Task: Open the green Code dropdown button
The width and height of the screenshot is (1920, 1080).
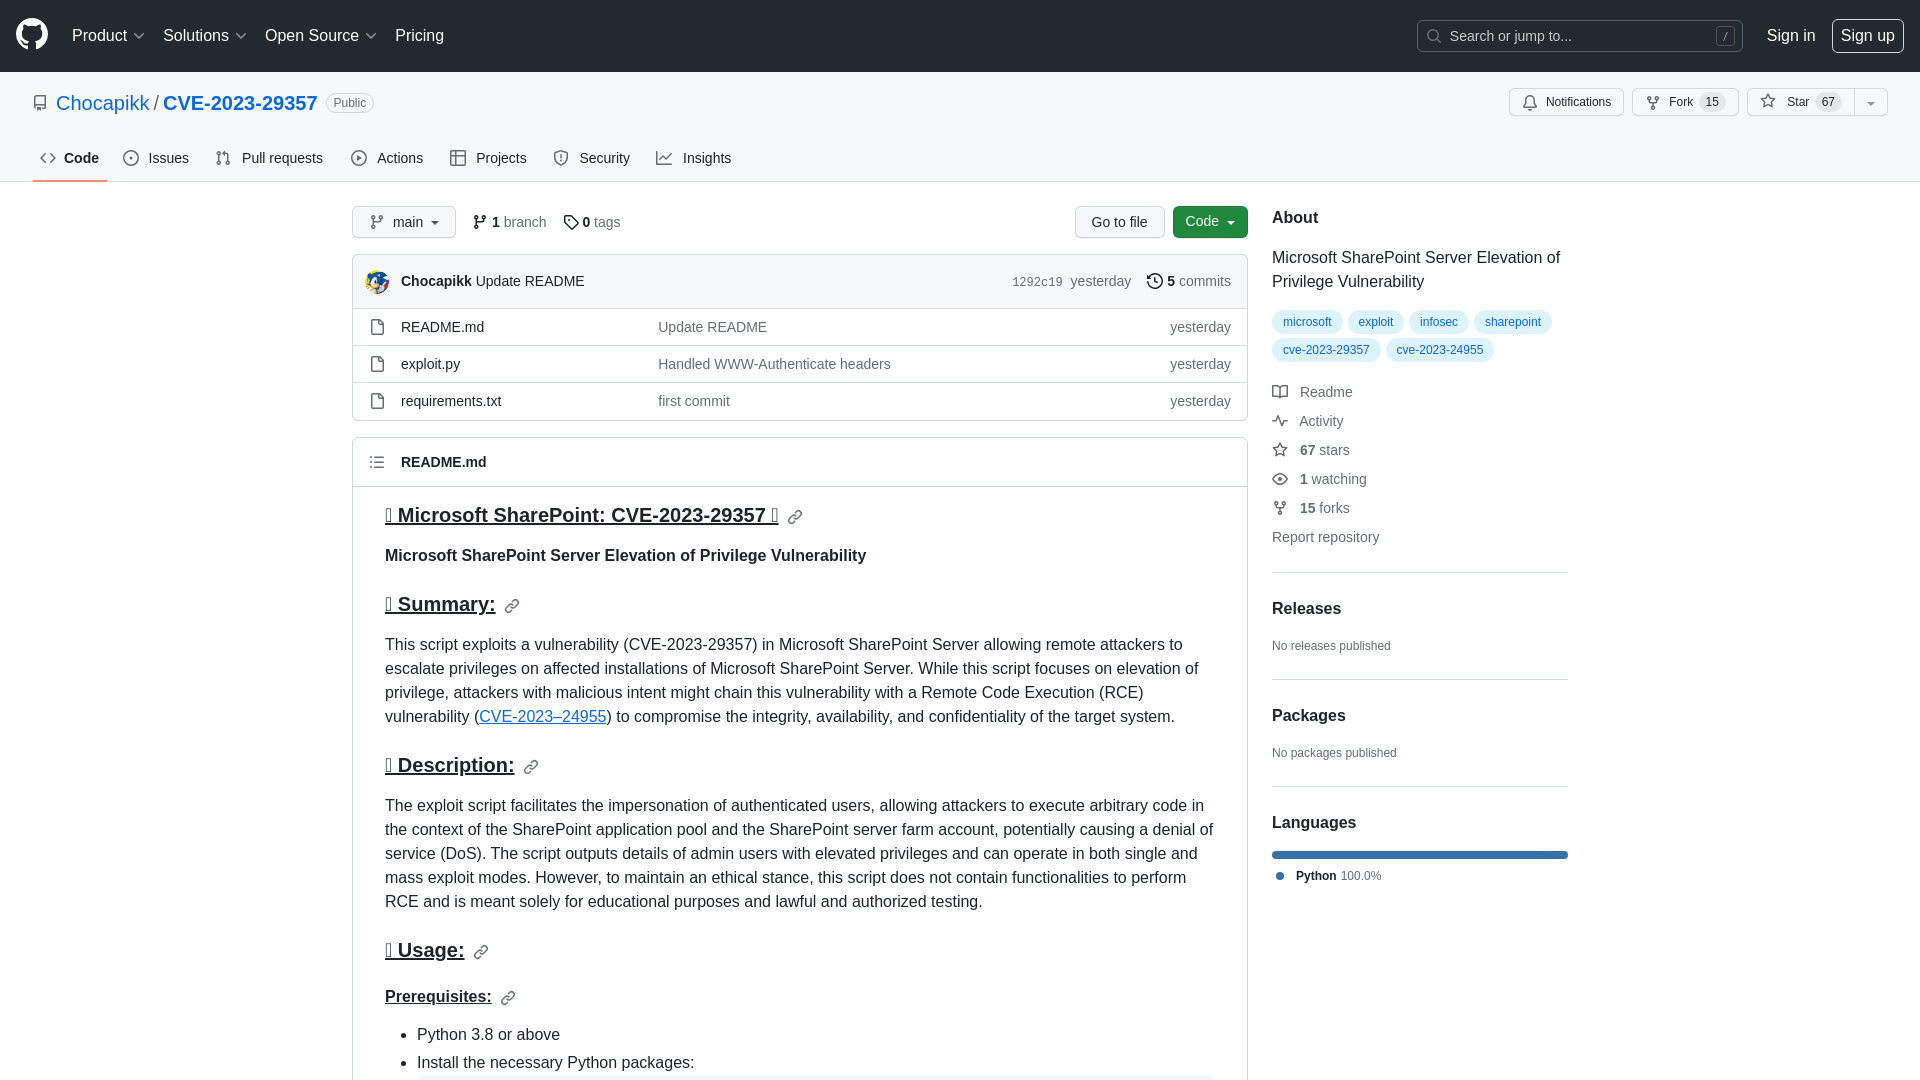Action: point(1210,222)
